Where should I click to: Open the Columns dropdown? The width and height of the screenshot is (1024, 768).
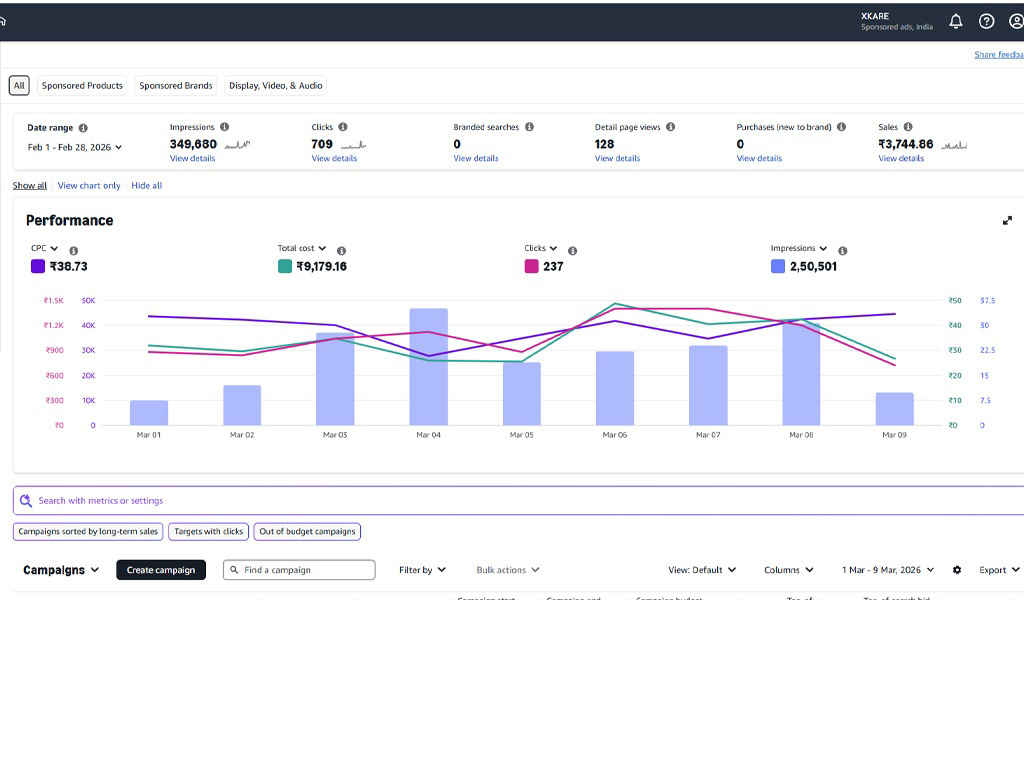point(789,570)
